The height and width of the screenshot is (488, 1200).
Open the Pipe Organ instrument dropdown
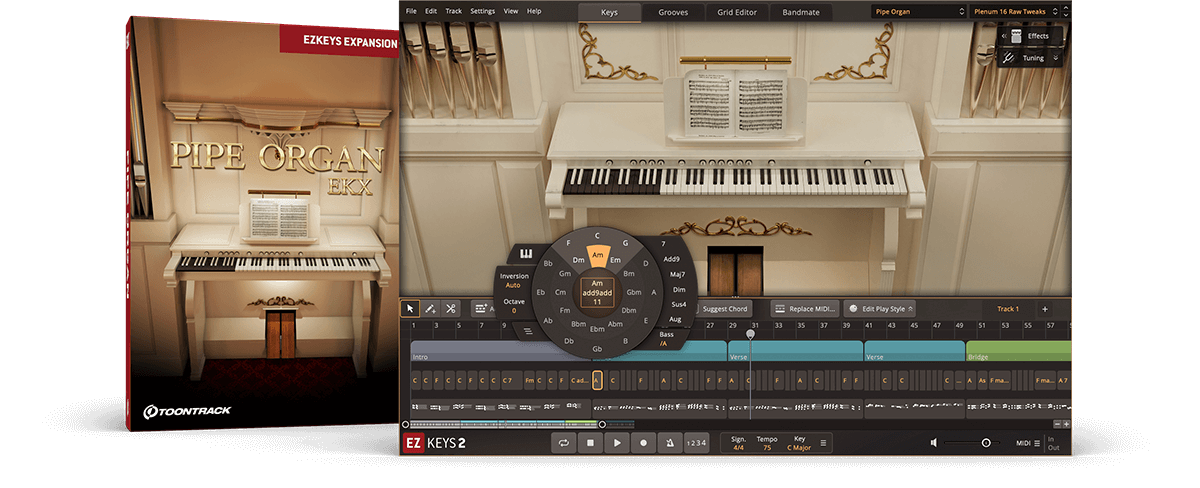916,12
